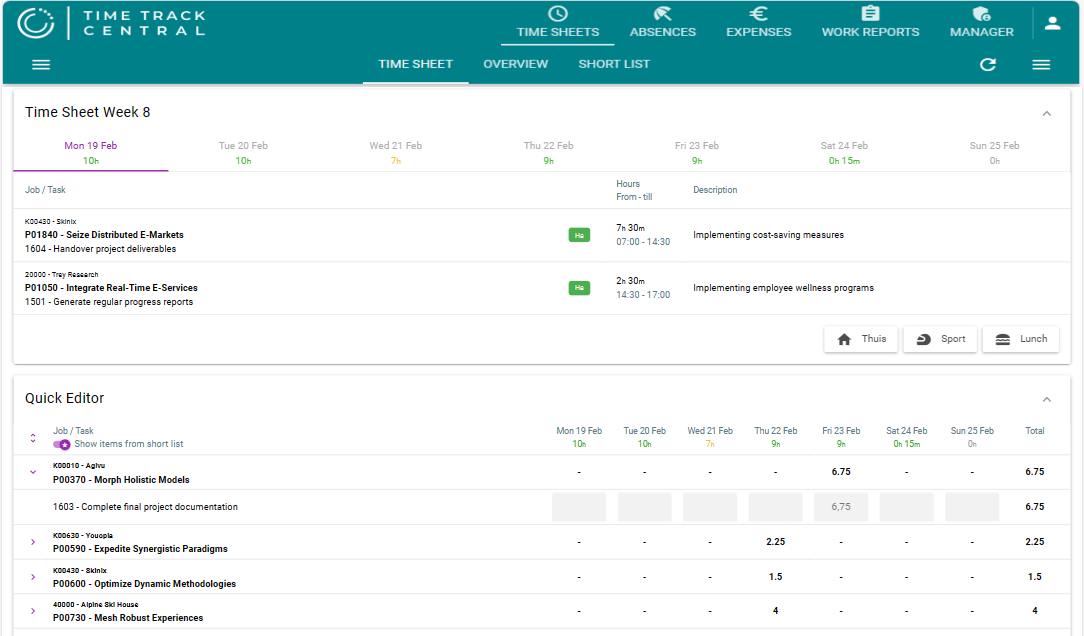The image size is (1084, 636).
Task: Open Manager via the shield icon
Action: point(981,14)
